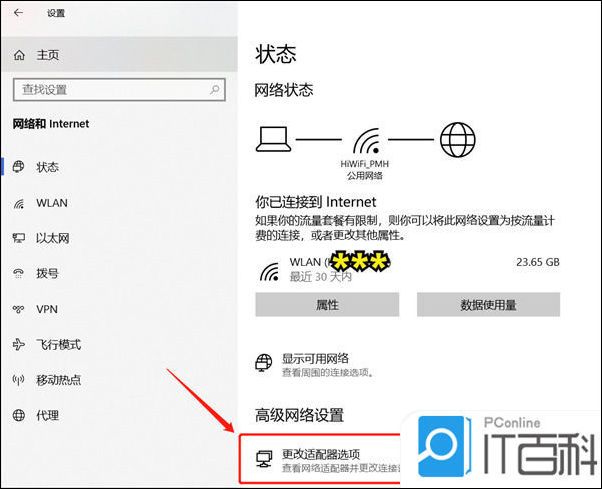Click the wifi icon beside the WLAN 最近 30 天内 usage entry

pyautogui.click(x=270, y=271)
